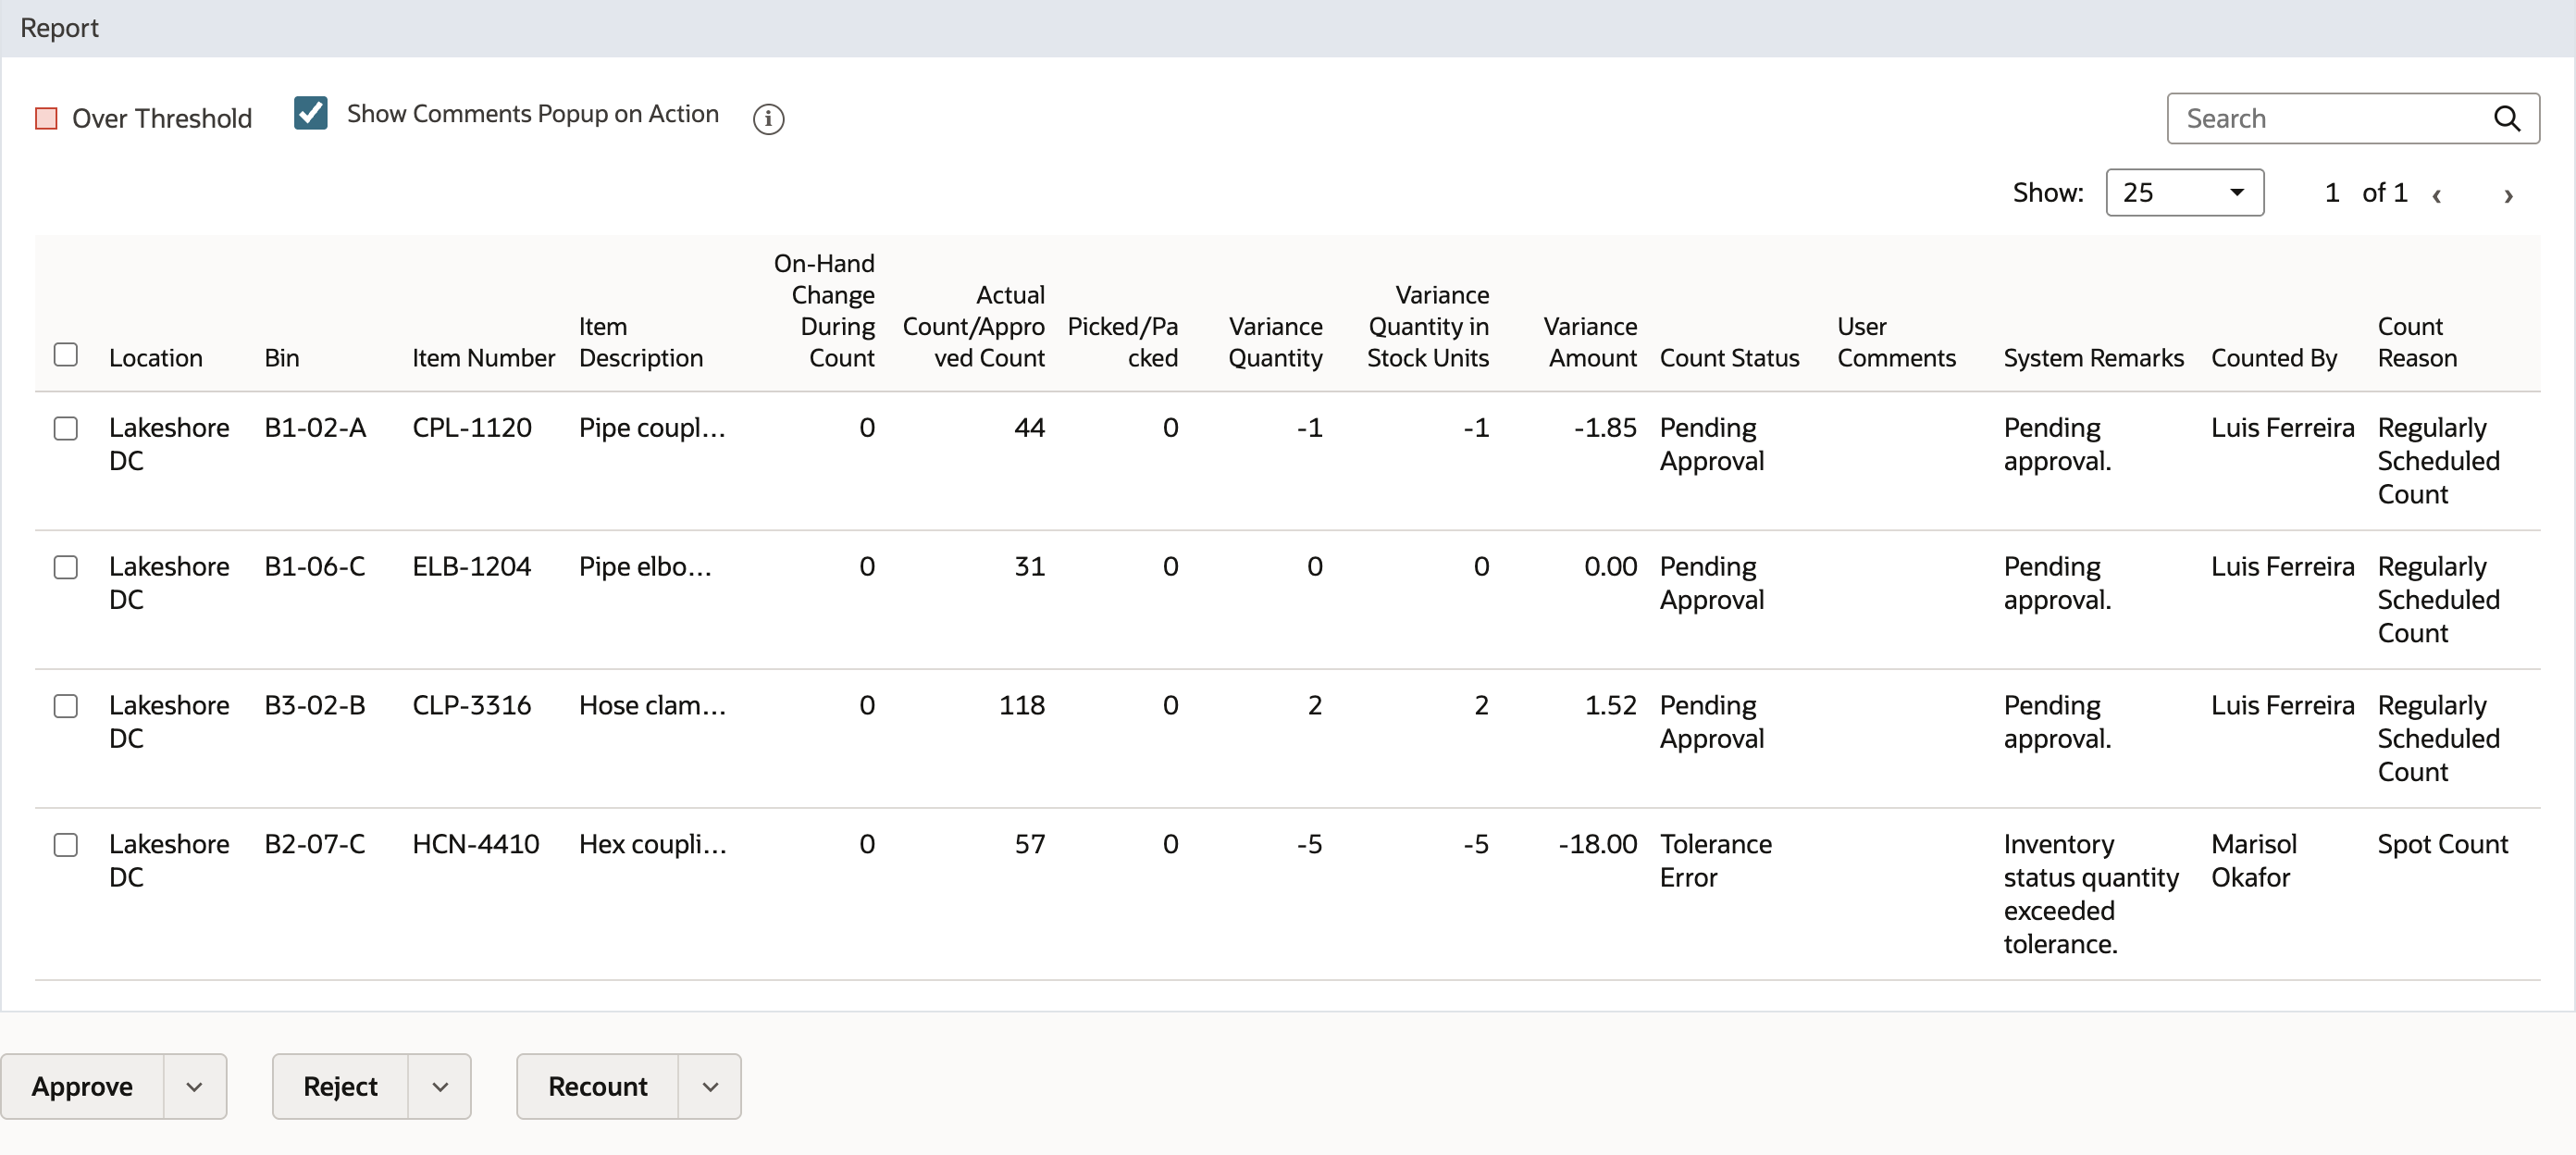Toggle Show Comments Popup on Action checkbox

(x=311, y=113)
